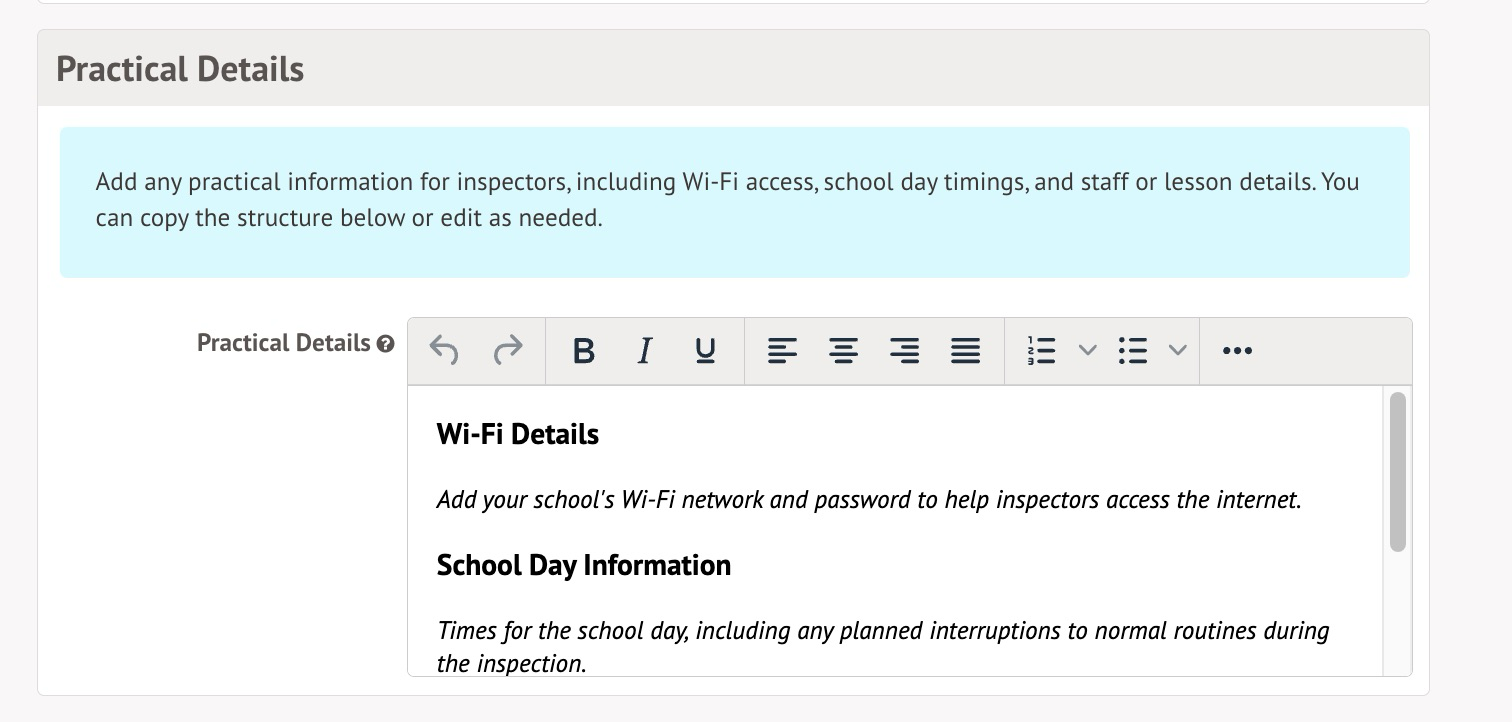Toggle Italic formatting

pos(645,351)
